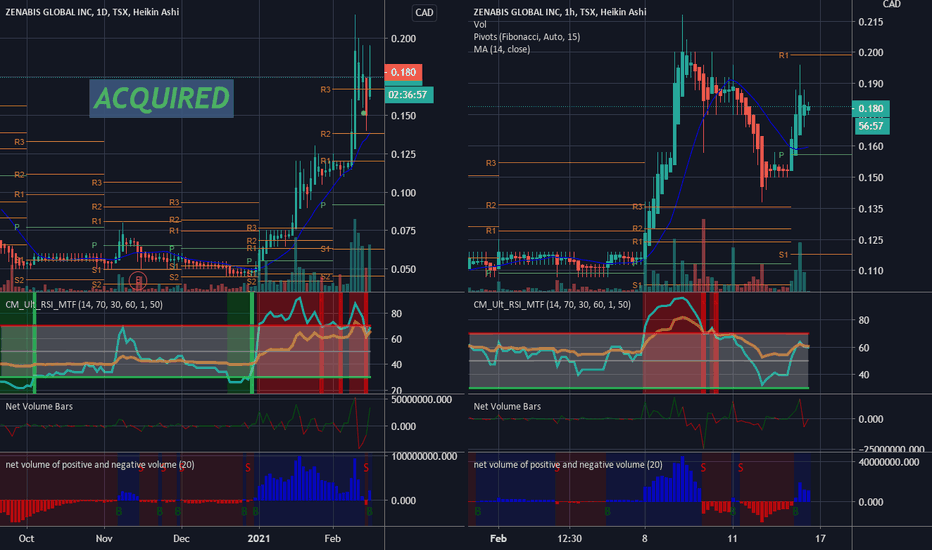Open the daily chart title ZENABIS GLOBAL INC, 1D
932x550 pixels.
[x=92, y=12]
